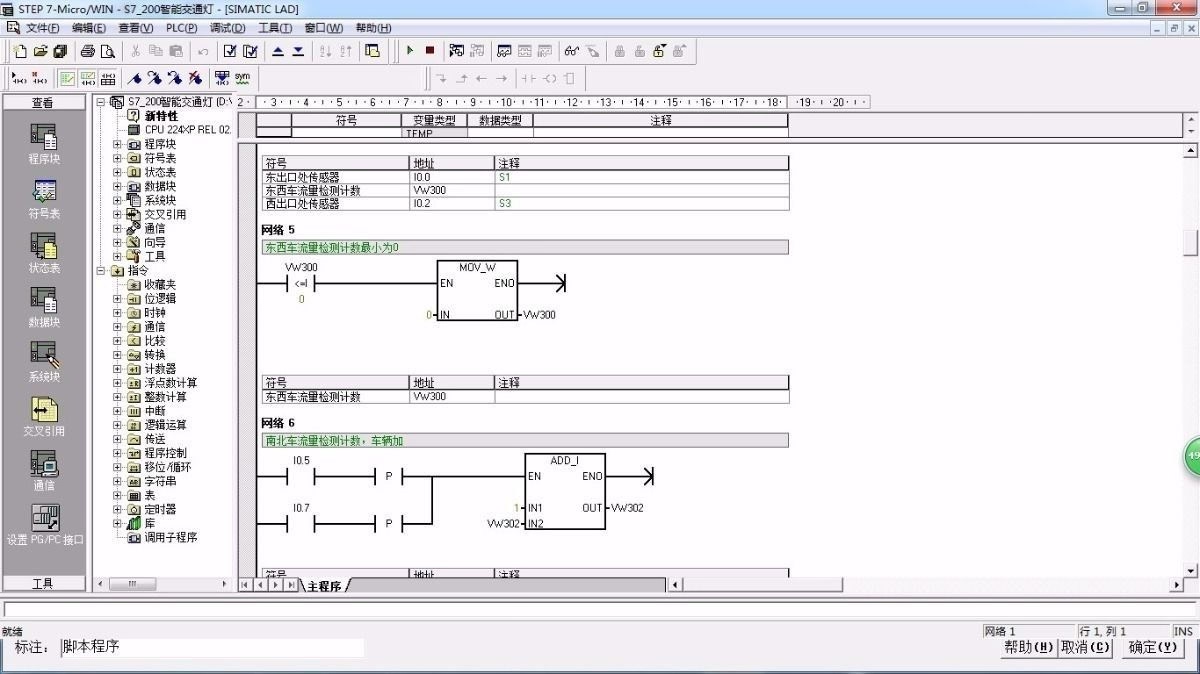Open 程序块 in the left view bar

[x=44, y=145]
